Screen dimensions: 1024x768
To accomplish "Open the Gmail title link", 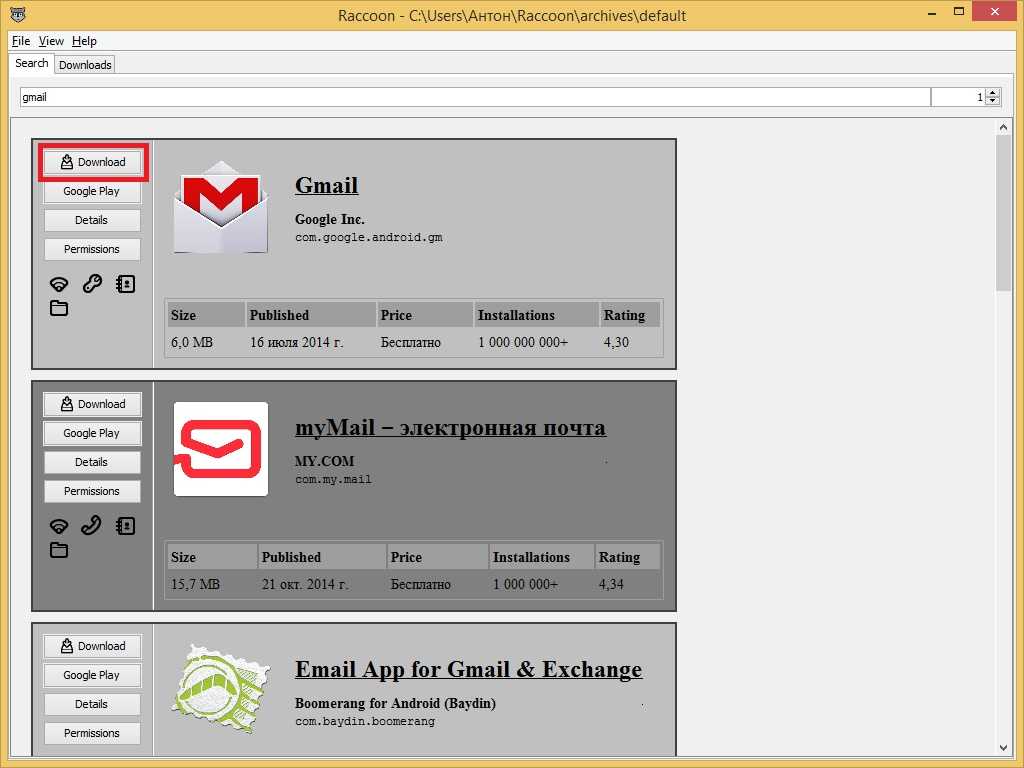I will 326,186.
